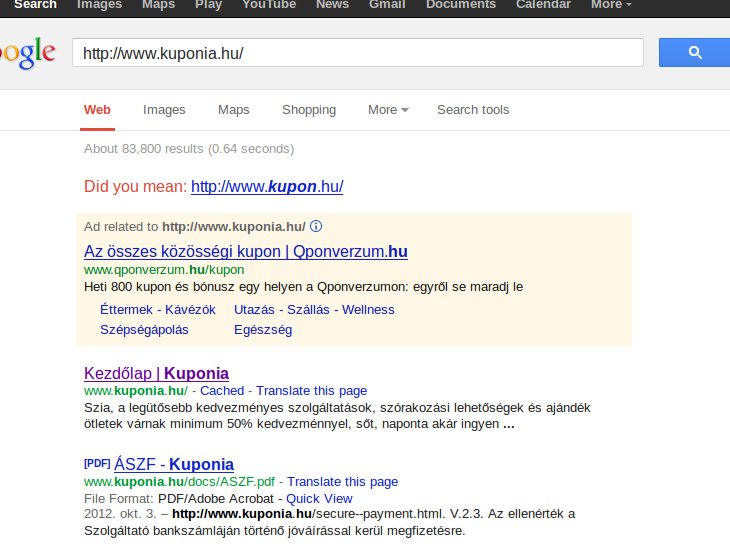730x556 pixels.
Task: Expand the More menu in top bar
Action: coord(611,5)
